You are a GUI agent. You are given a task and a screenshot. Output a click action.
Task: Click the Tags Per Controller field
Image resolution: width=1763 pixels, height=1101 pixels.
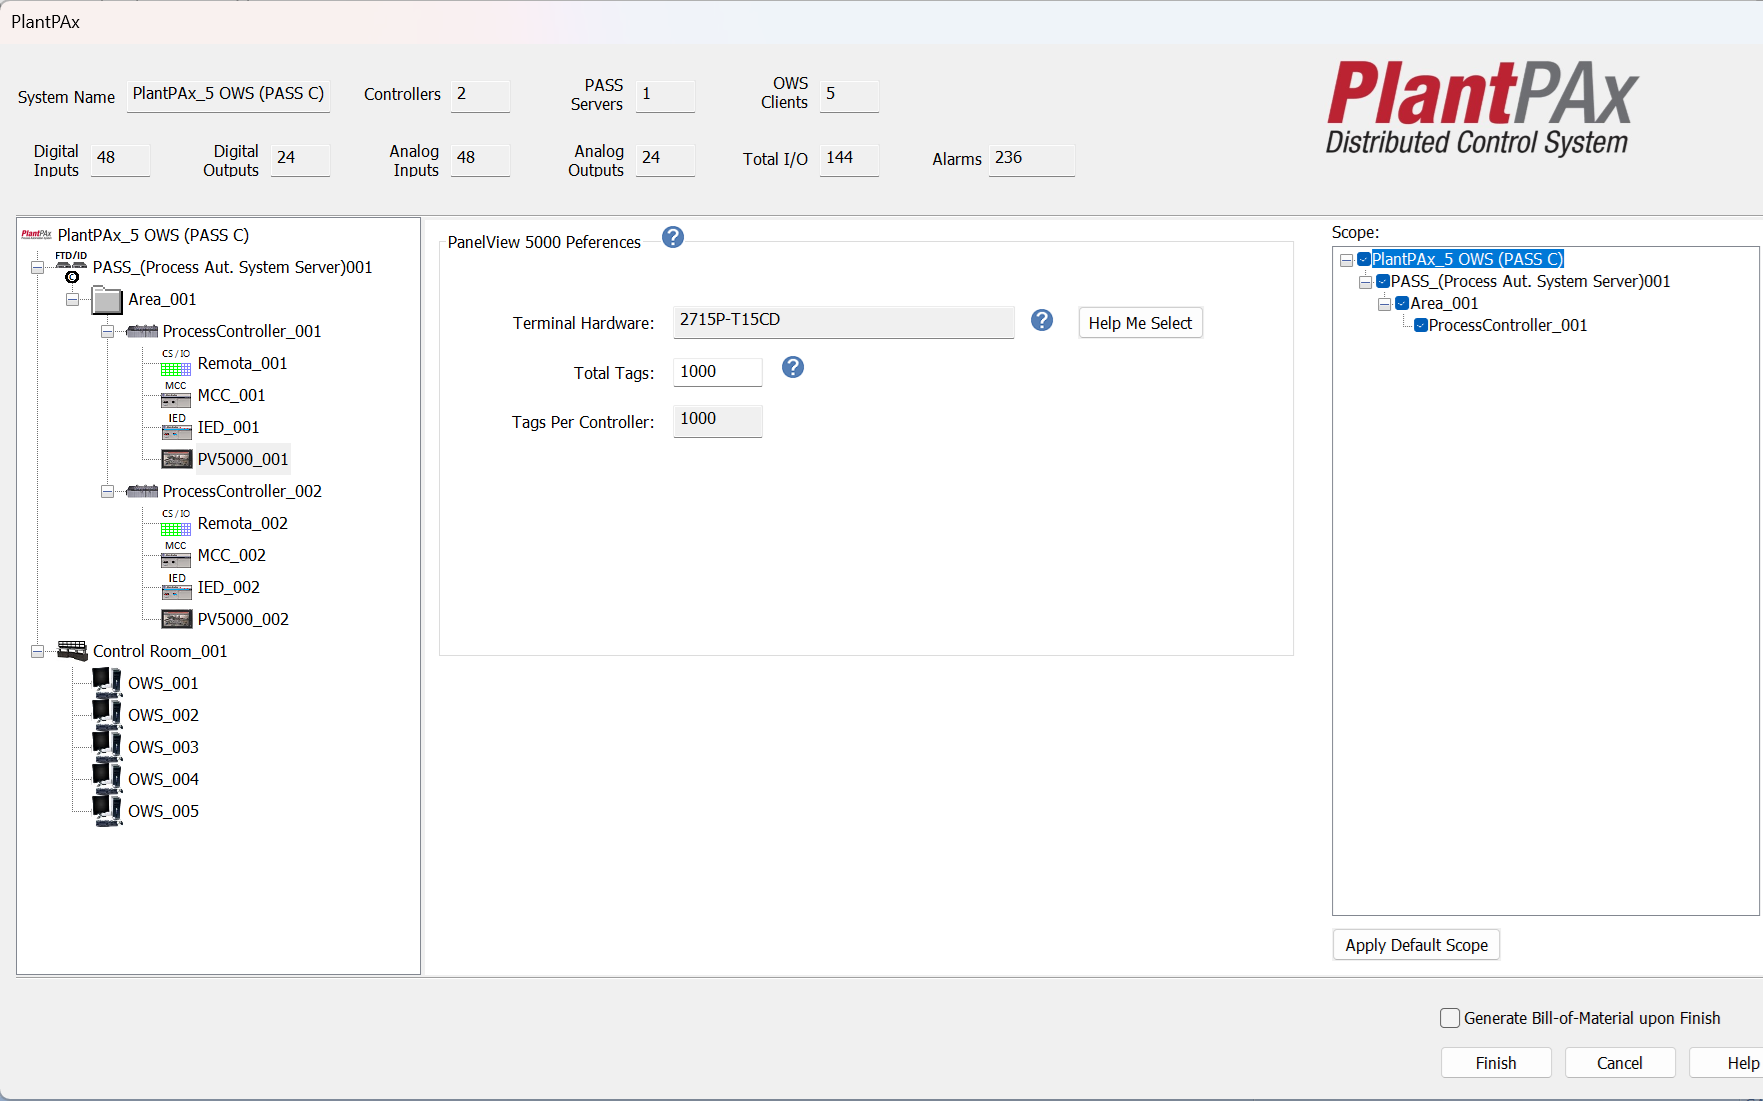pyautogui.click(x=718, y=420)
